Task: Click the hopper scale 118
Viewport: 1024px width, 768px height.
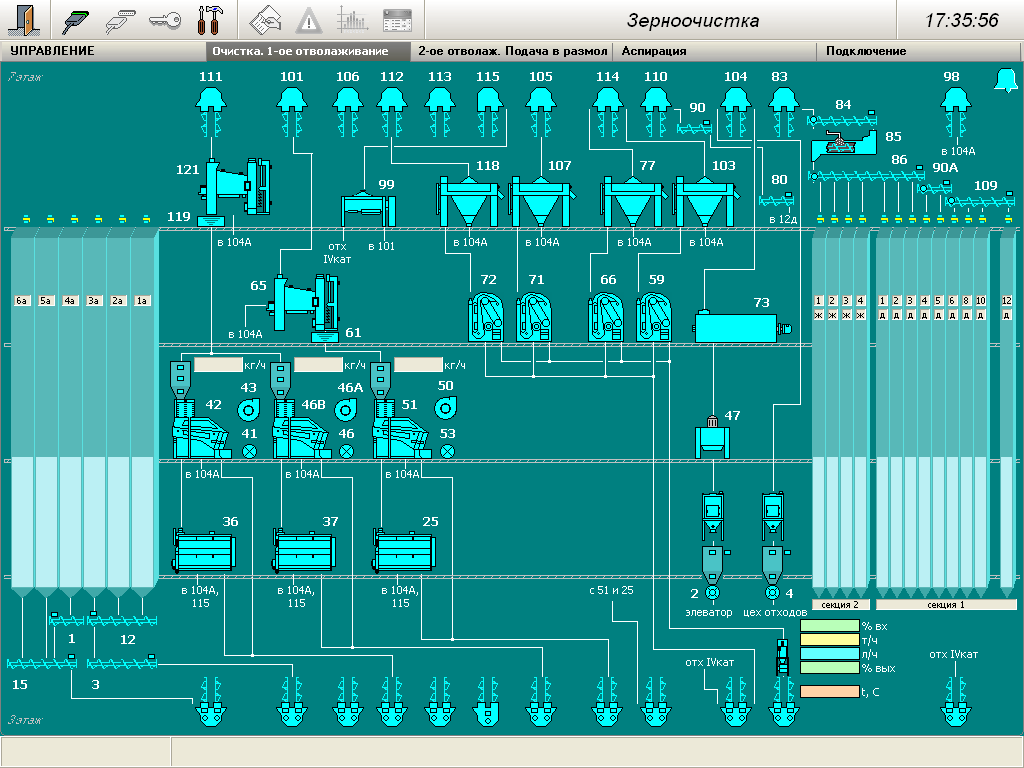Action: (467, 202)
